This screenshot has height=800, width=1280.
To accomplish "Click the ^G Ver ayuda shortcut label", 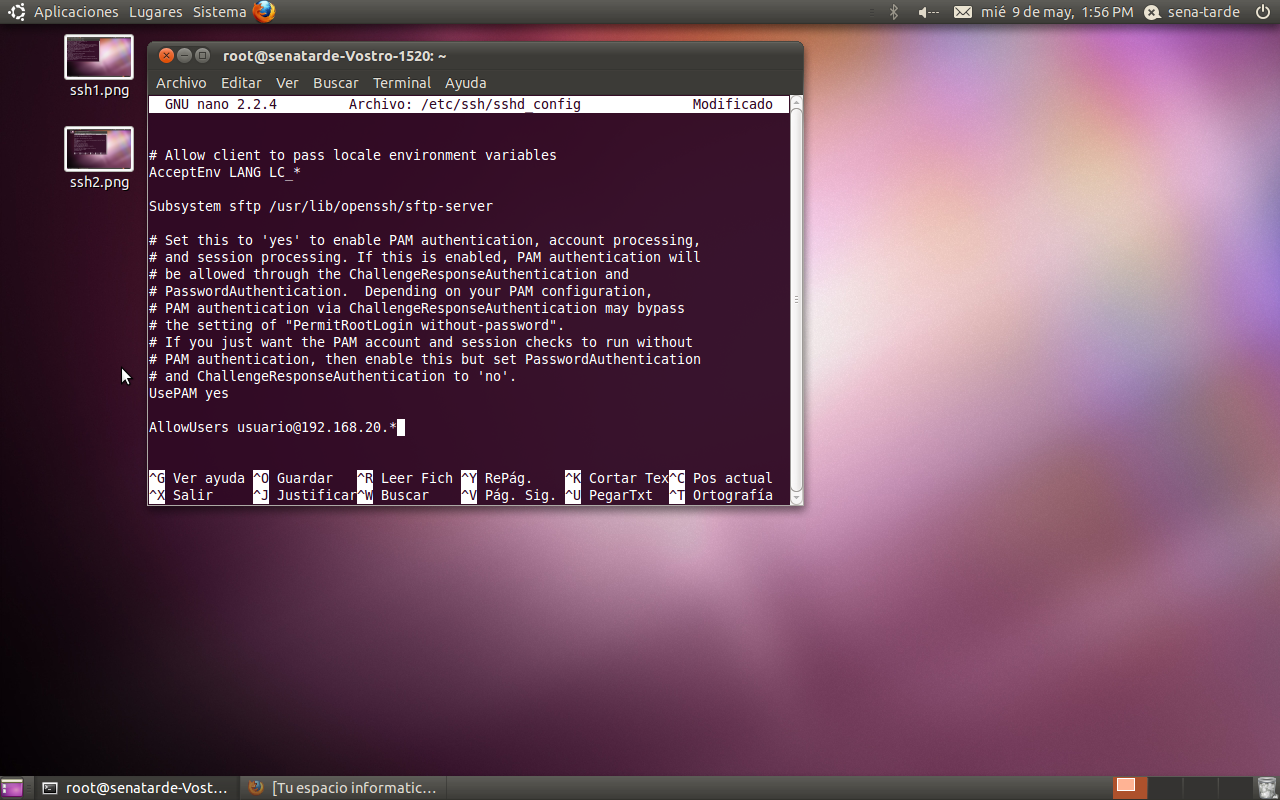I will coord(197,479).
